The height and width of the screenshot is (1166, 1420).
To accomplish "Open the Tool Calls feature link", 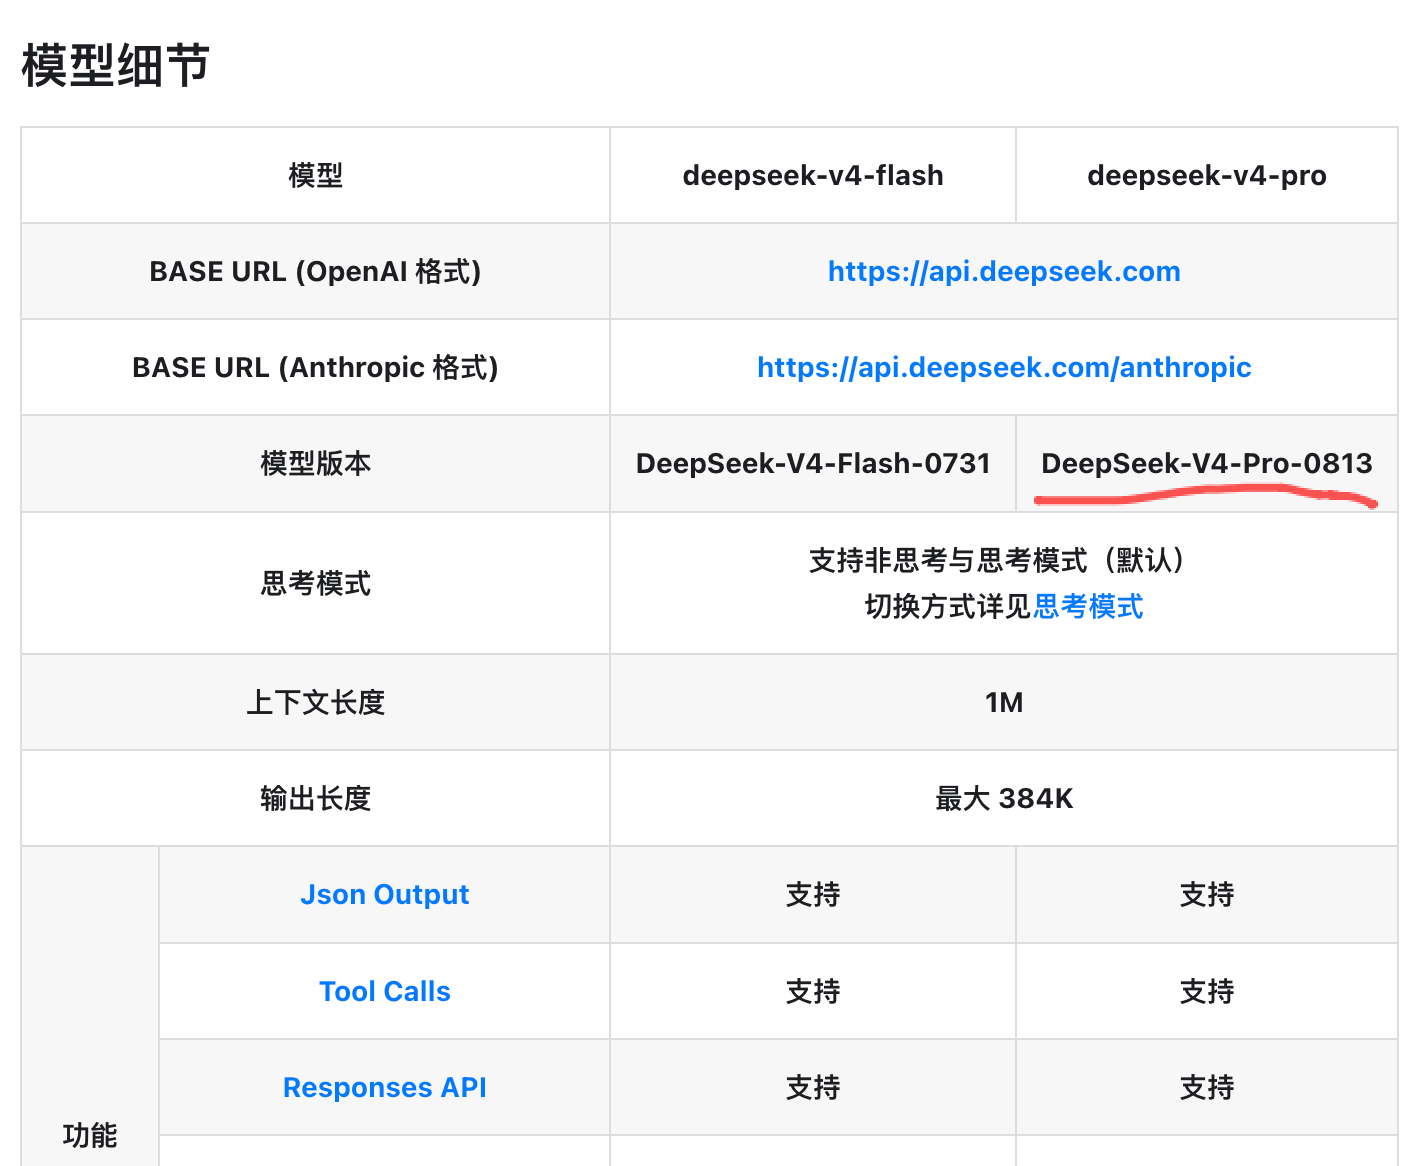I will pyautogui.click(x=385, y=991).
